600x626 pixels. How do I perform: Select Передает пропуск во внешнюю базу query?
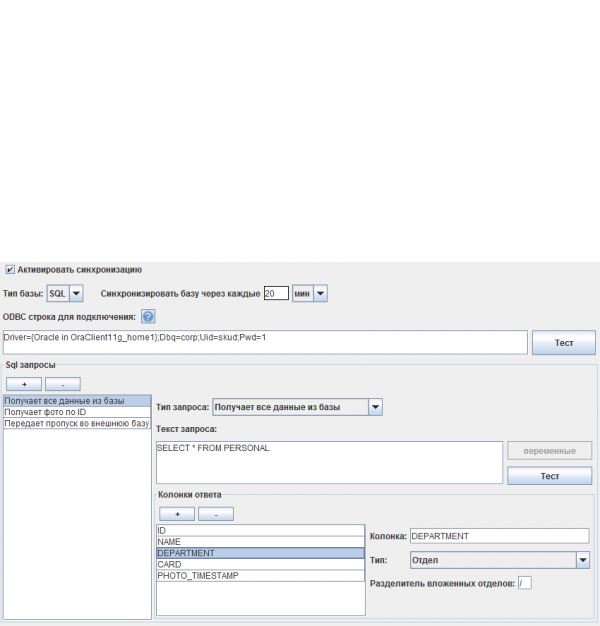[76, 424]
